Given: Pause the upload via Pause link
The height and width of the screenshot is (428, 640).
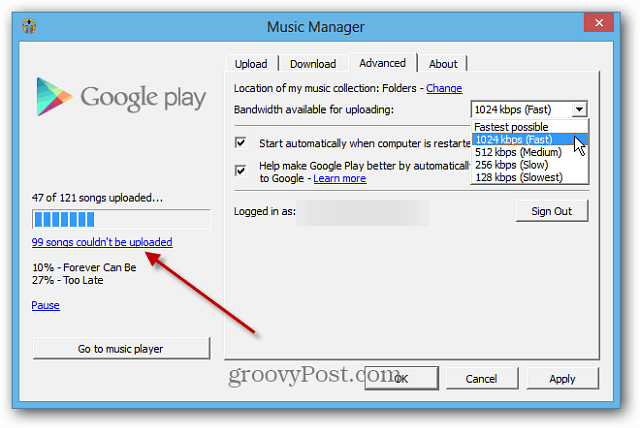Looking at the screenshot, I should pyautogui.click(x=46, y=305).
